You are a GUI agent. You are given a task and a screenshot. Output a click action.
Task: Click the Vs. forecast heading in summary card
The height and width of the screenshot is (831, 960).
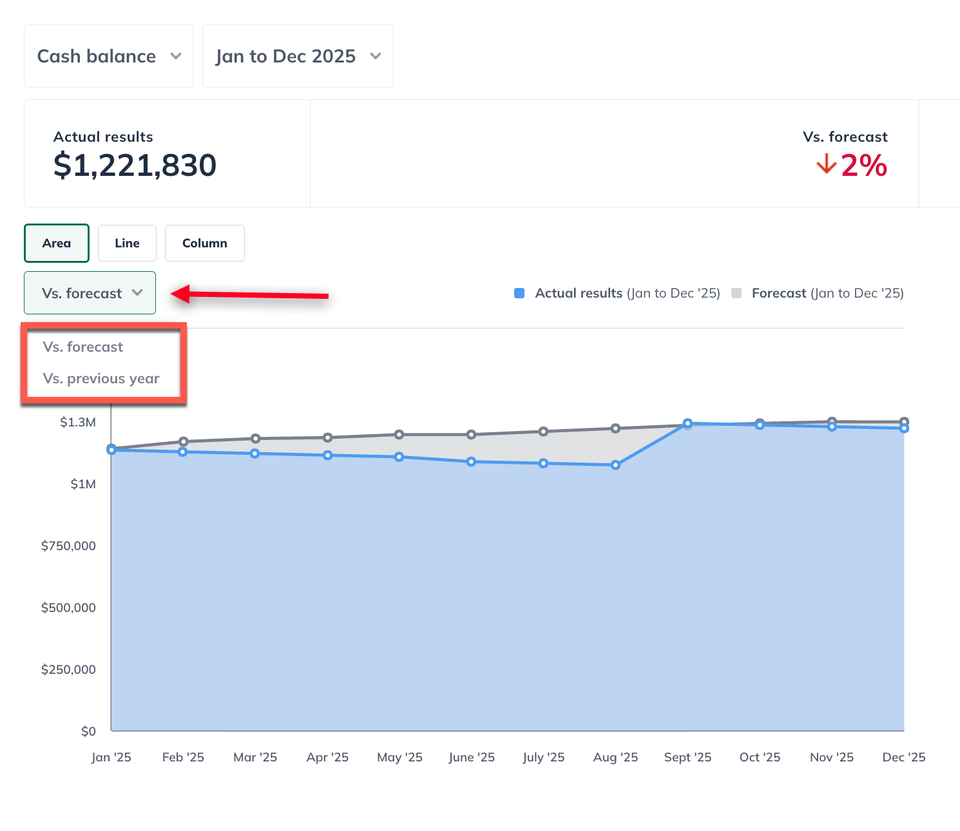pos(845,137)
